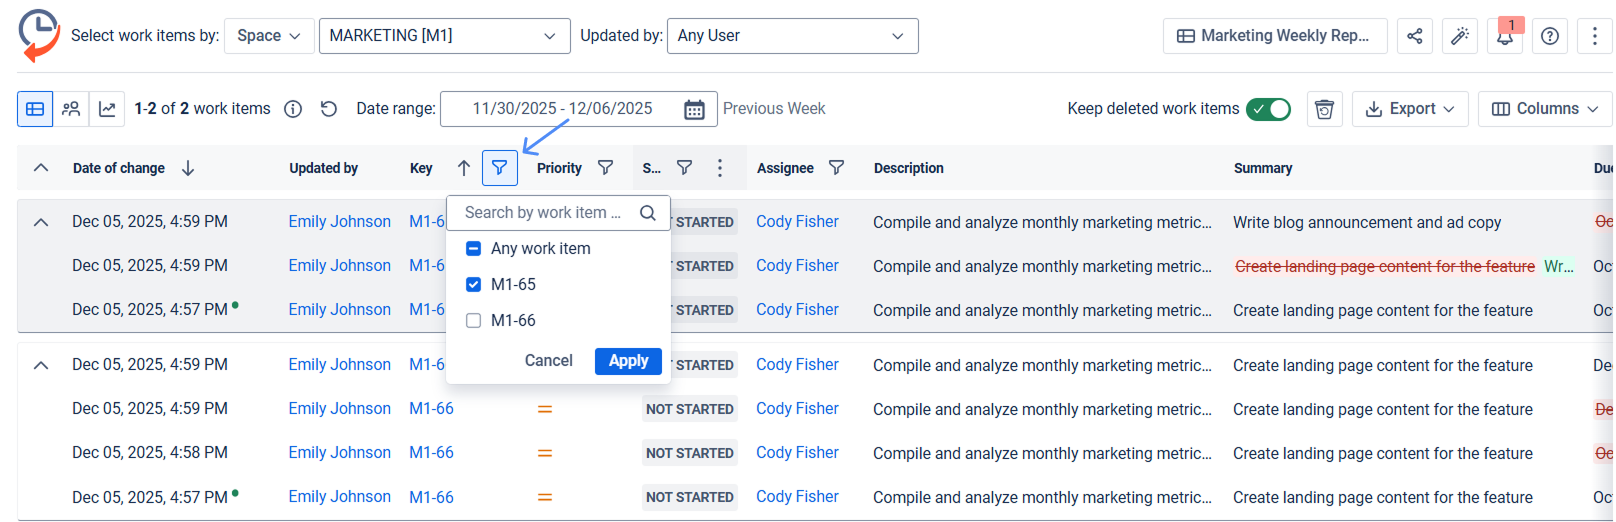Open the Columns menu
This screenshot has width=1616, height=522.
(1544, 109)
